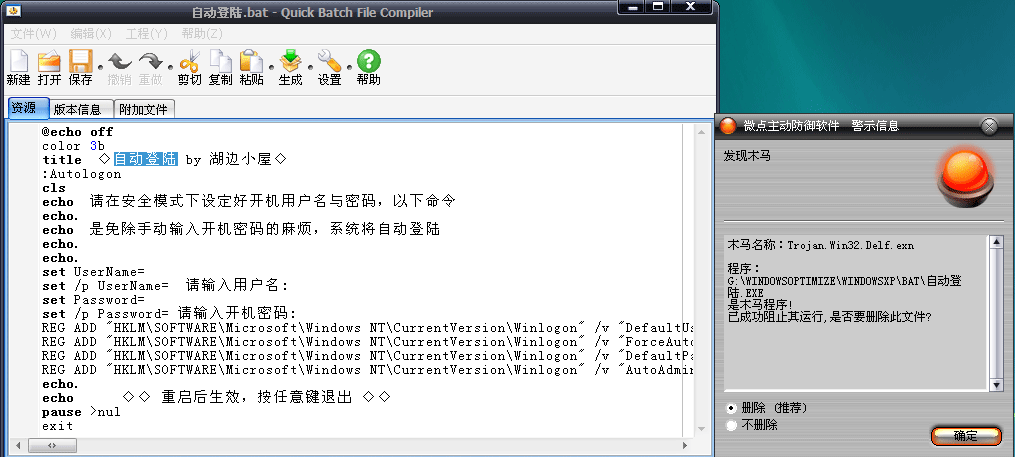Click the highlighted 自动登陆 text in title line

click(146, 159)
